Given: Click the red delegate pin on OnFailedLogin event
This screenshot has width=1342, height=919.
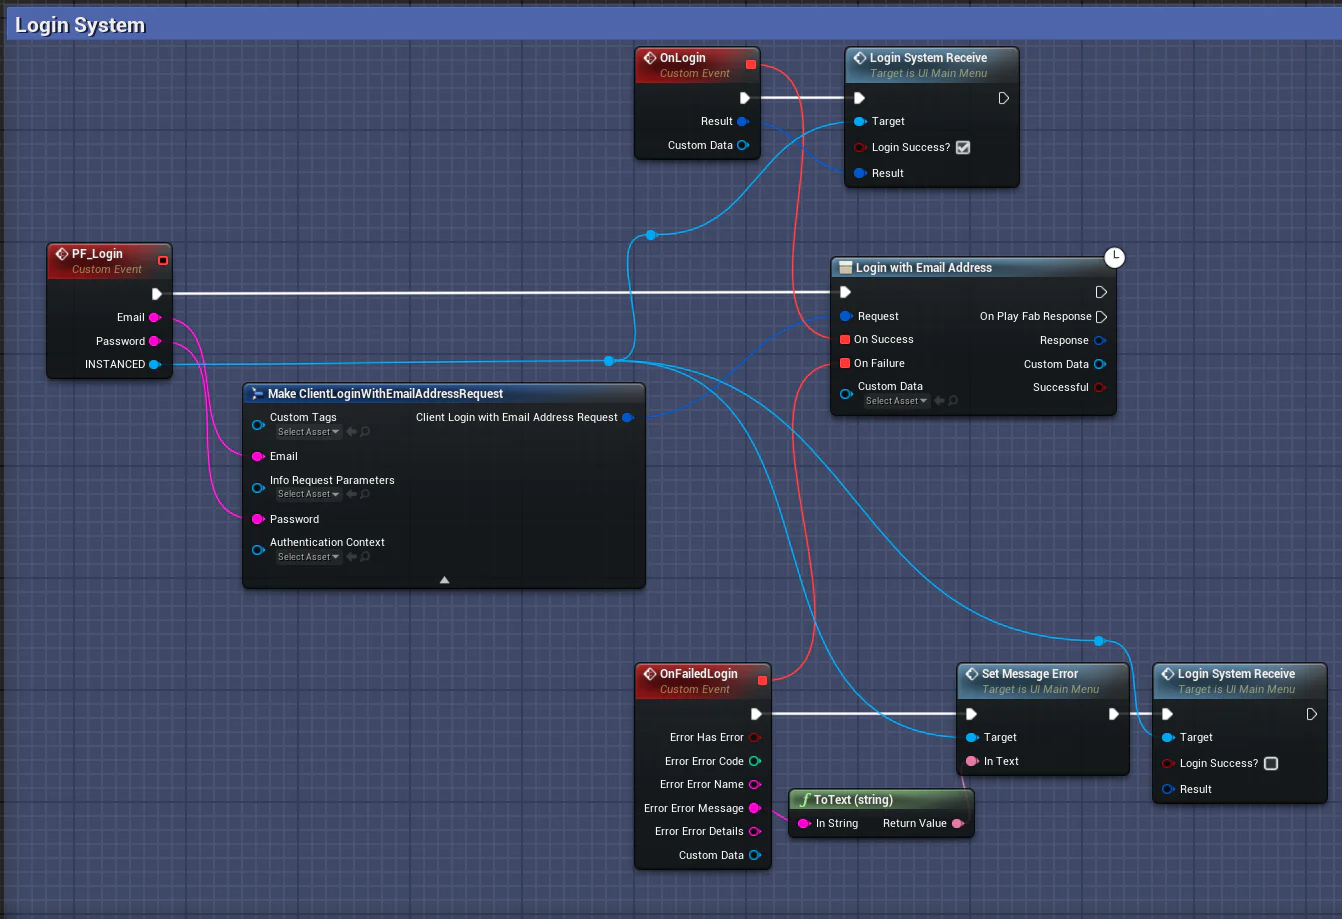Looking at the screenshot, I should pos(763,681).
